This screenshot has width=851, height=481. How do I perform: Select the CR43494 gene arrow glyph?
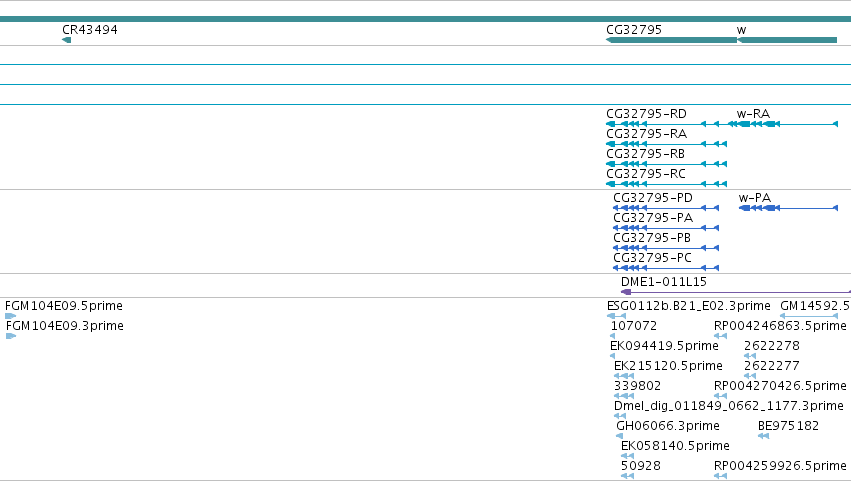click(x=66, y=40)
